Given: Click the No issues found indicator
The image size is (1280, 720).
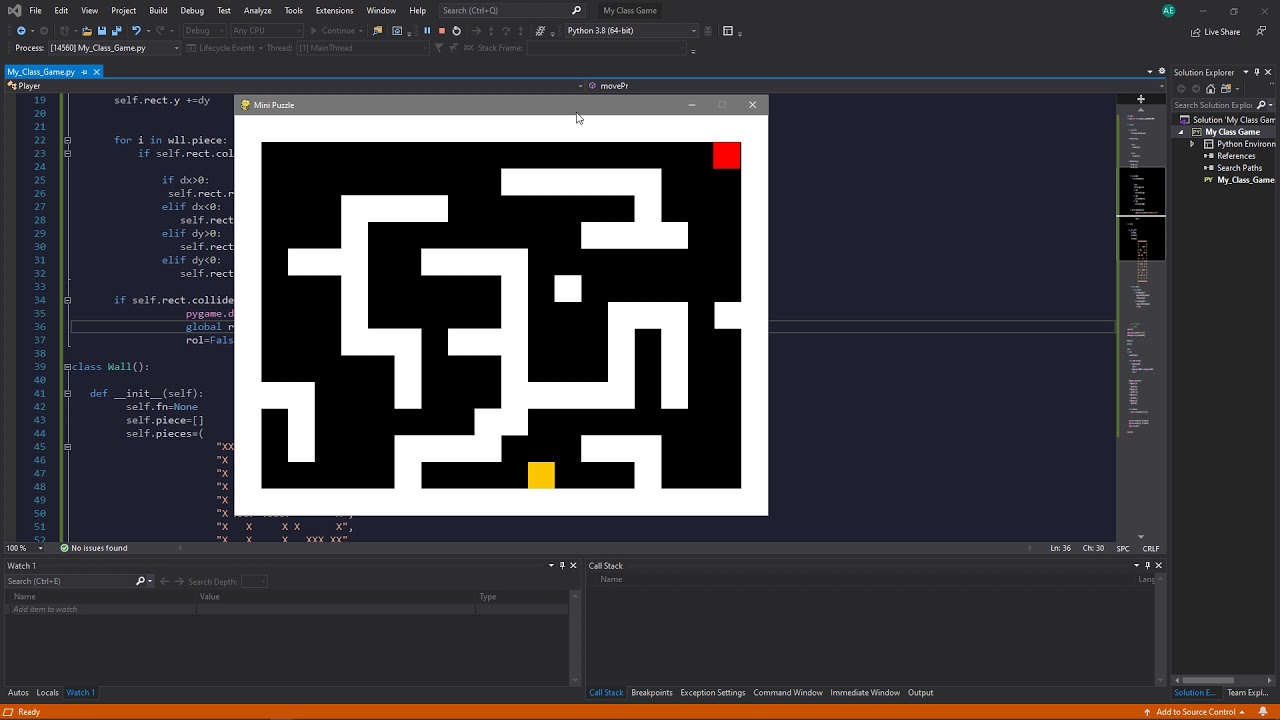Looking at the screenshot, I should (94, 548).
